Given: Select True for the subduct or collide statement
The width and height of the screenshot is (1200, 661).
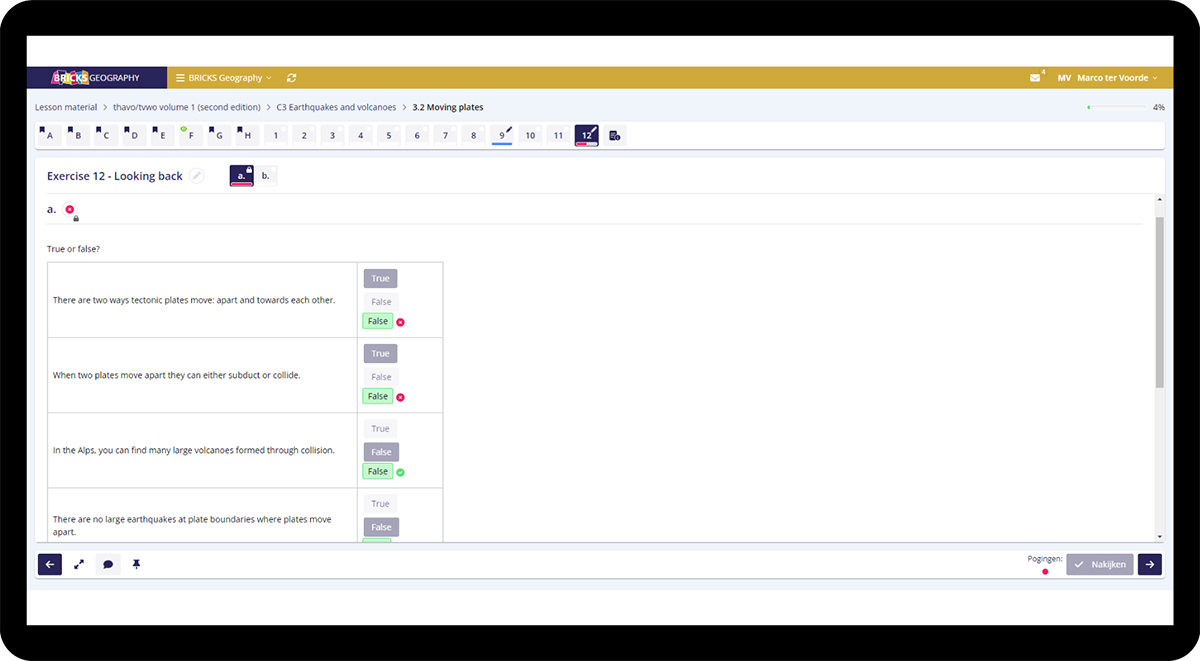Looking at the screenshot, I should coord(380,354).
